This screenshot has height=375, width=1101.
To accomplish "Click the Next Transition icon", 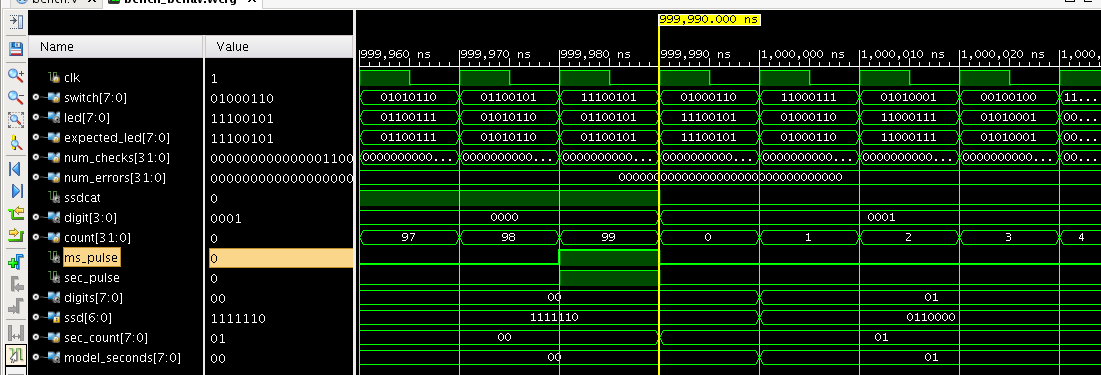I will pyautogui.click(x=15, y=235).
